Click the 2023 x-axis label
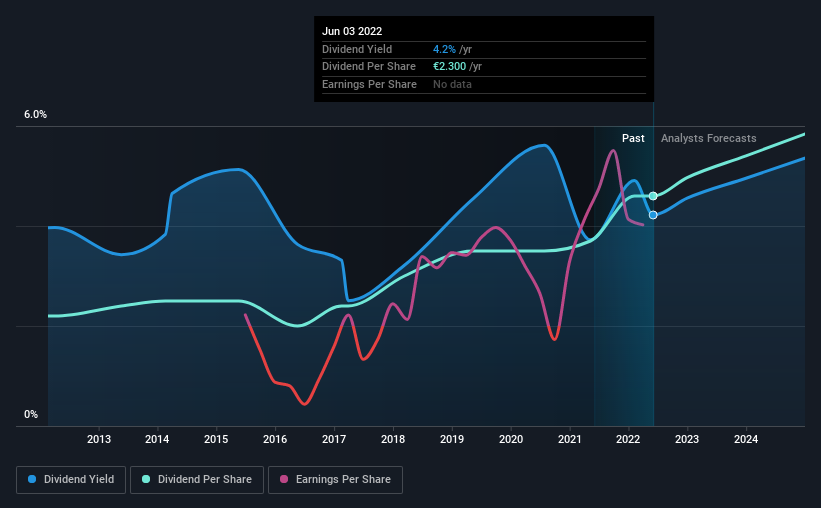Screen dimensions: 821x508 tap(687, 439)
